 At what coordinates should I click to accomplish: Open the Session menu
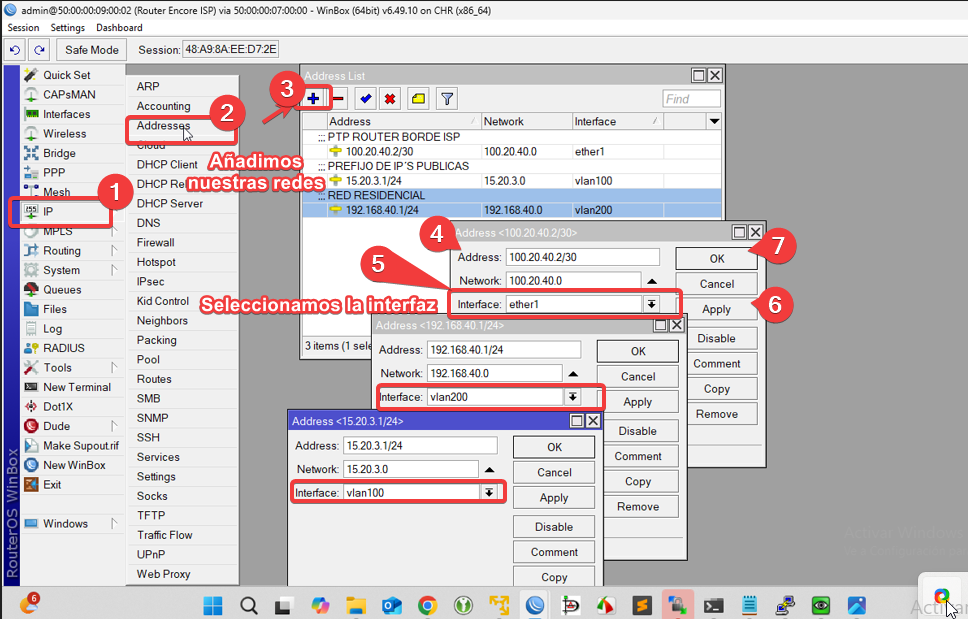click(x=23, y=28)
